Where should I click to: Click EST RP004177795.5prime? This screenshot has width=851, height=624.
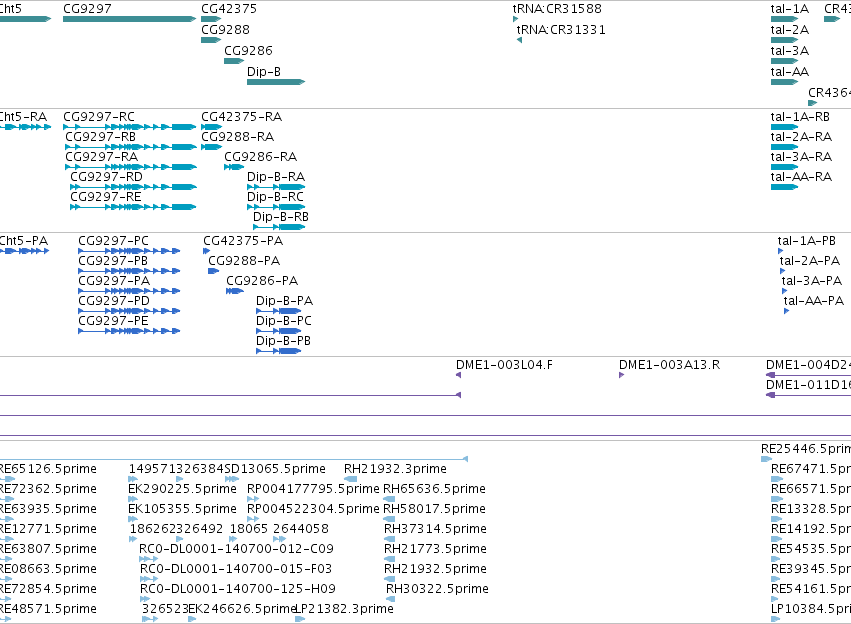pyautogui.click(x=253, y=499)
